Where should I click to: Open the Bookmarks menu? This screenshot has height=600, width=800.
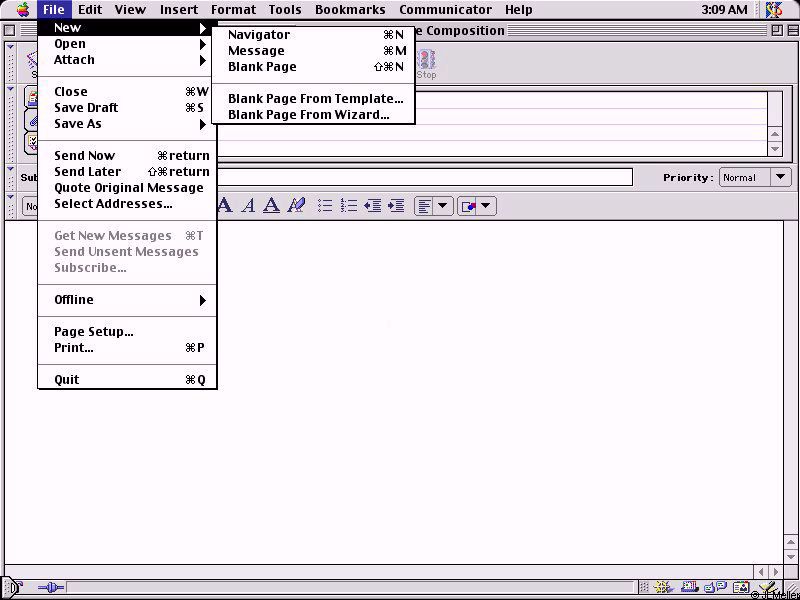tap(350, 9)
